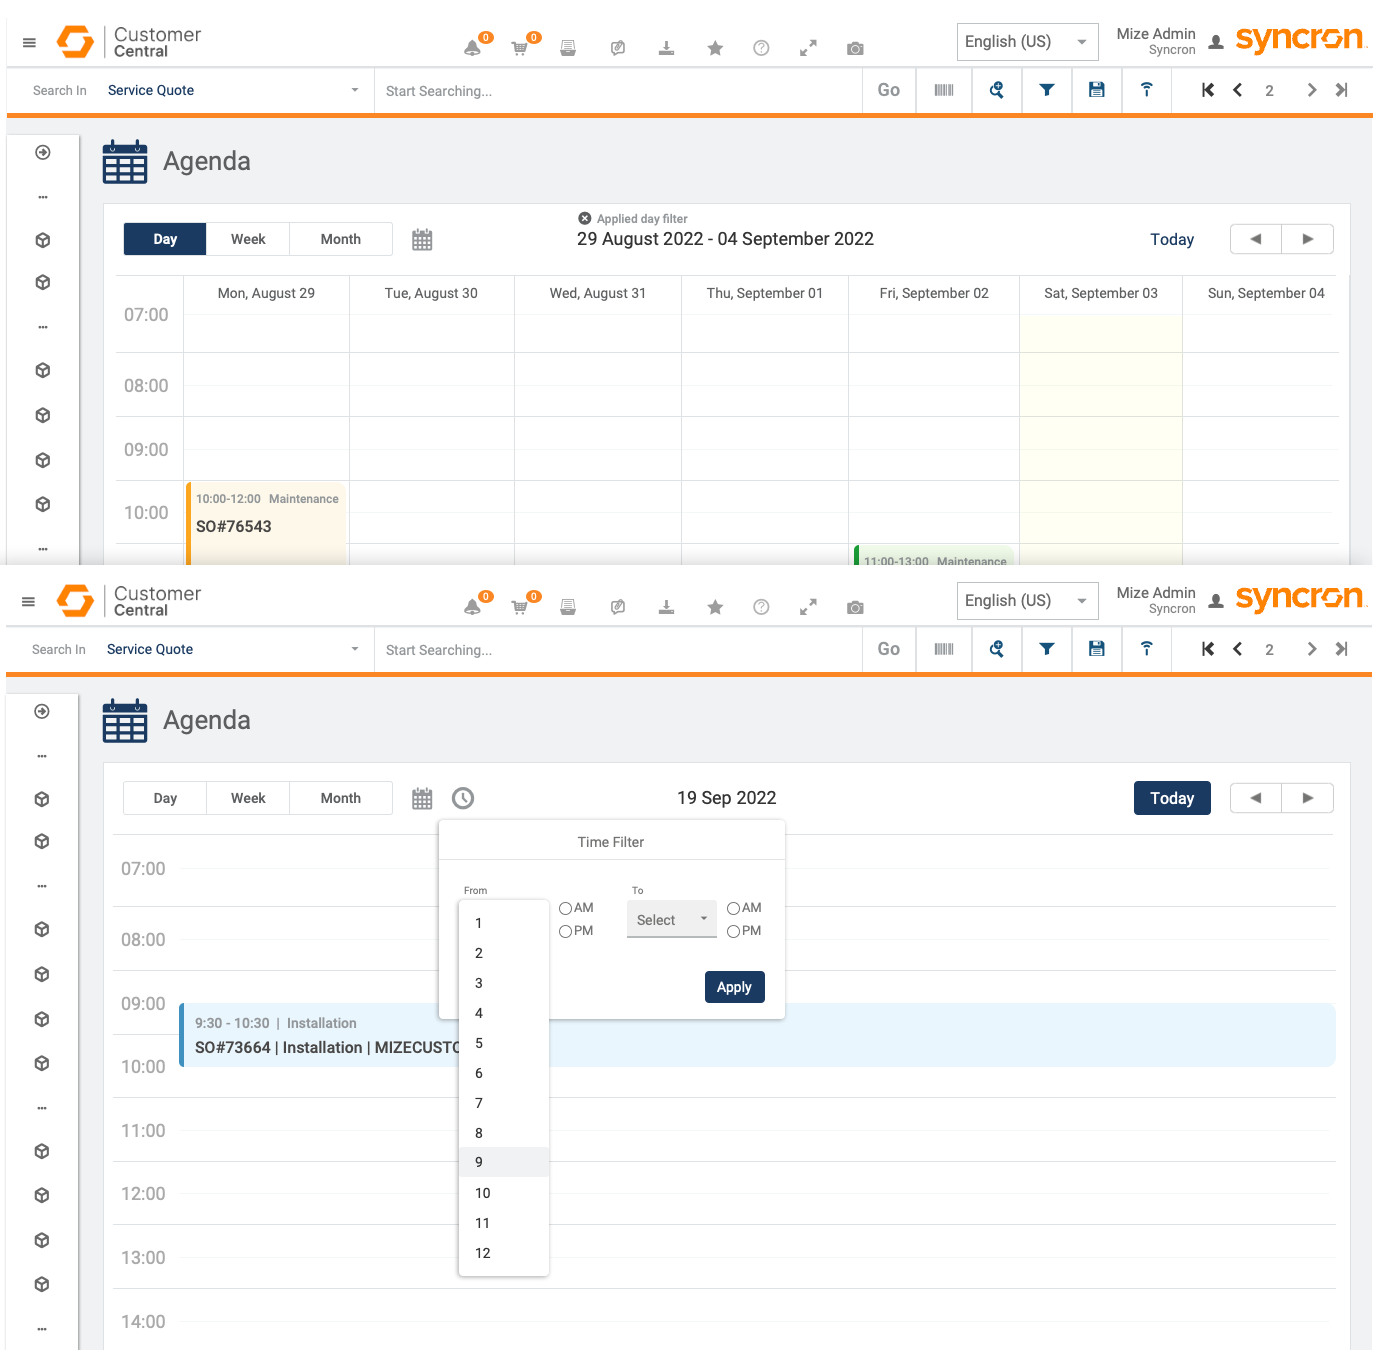
Task: Switch to Month view in top Agenda
Action: point(341,239)
